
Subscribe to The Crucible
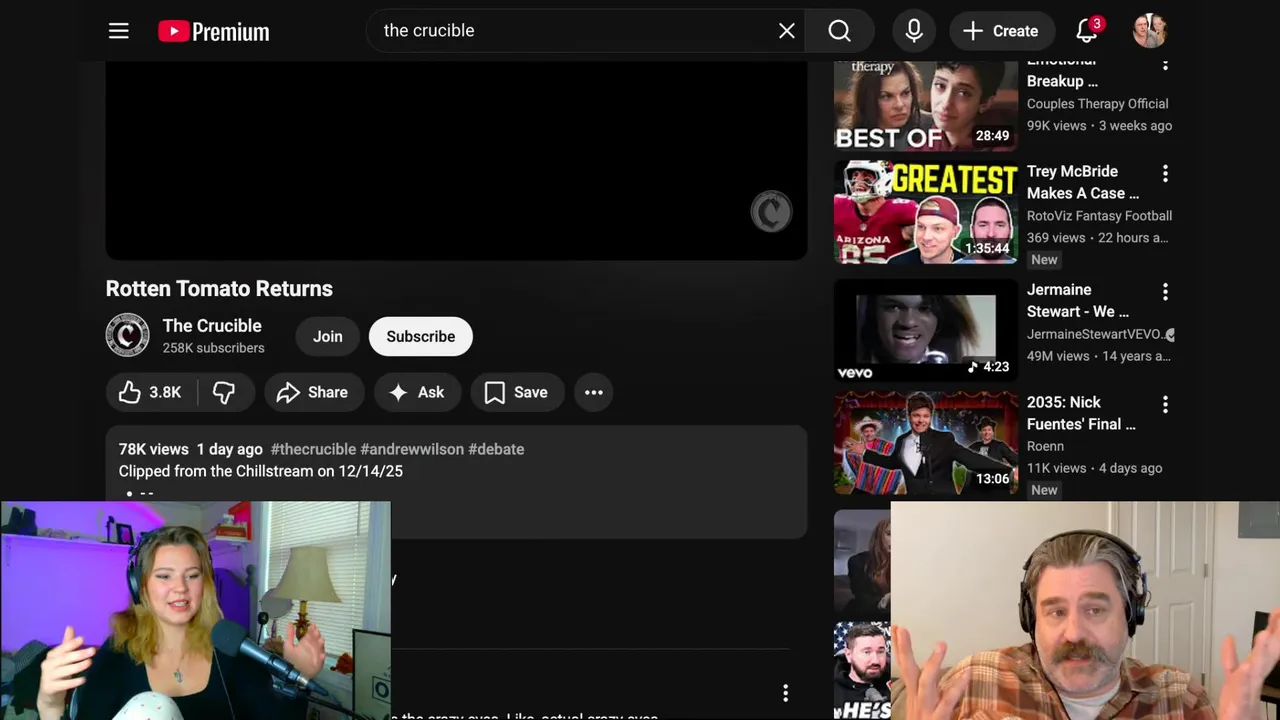coord(421,336)
